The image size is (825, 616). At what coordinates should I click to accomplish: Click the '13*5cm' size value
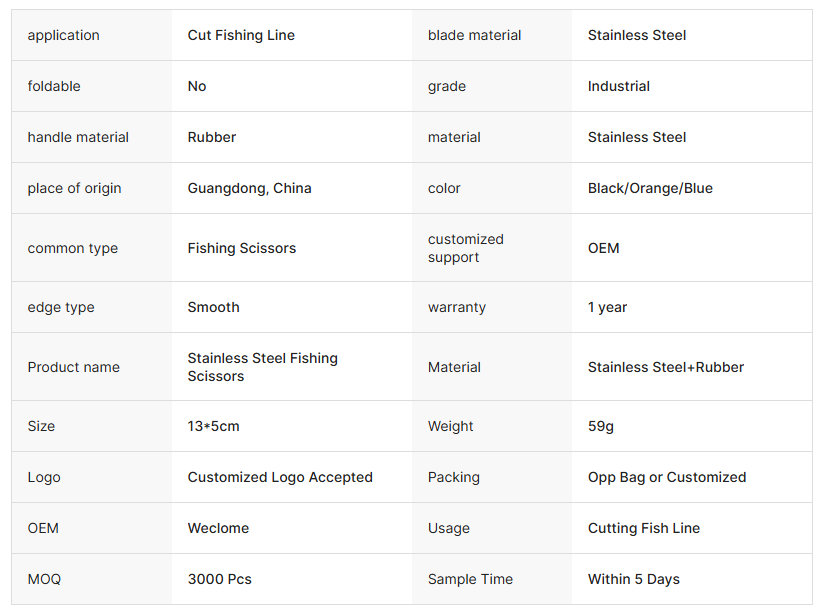click(x=213, y=426)
